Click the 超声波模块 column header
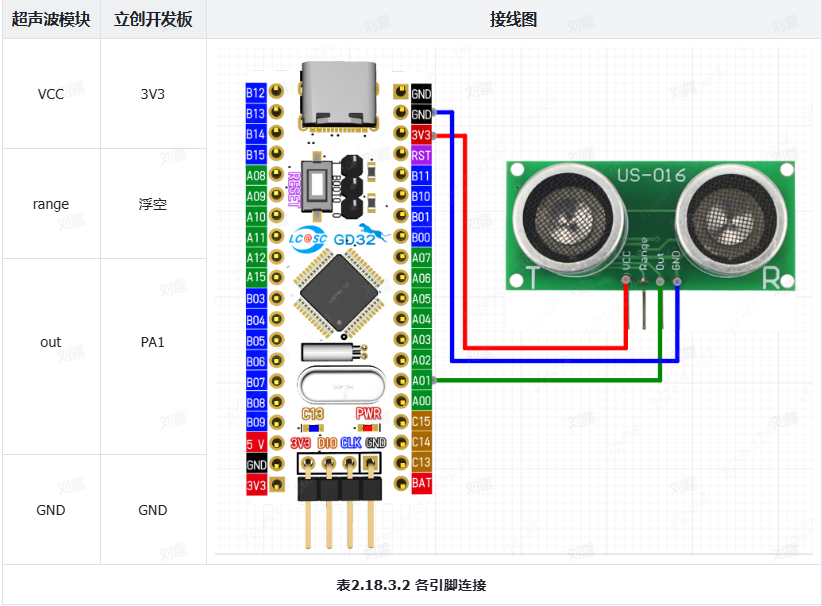This screenshot has height=606, width=822. tap(51, 19)
